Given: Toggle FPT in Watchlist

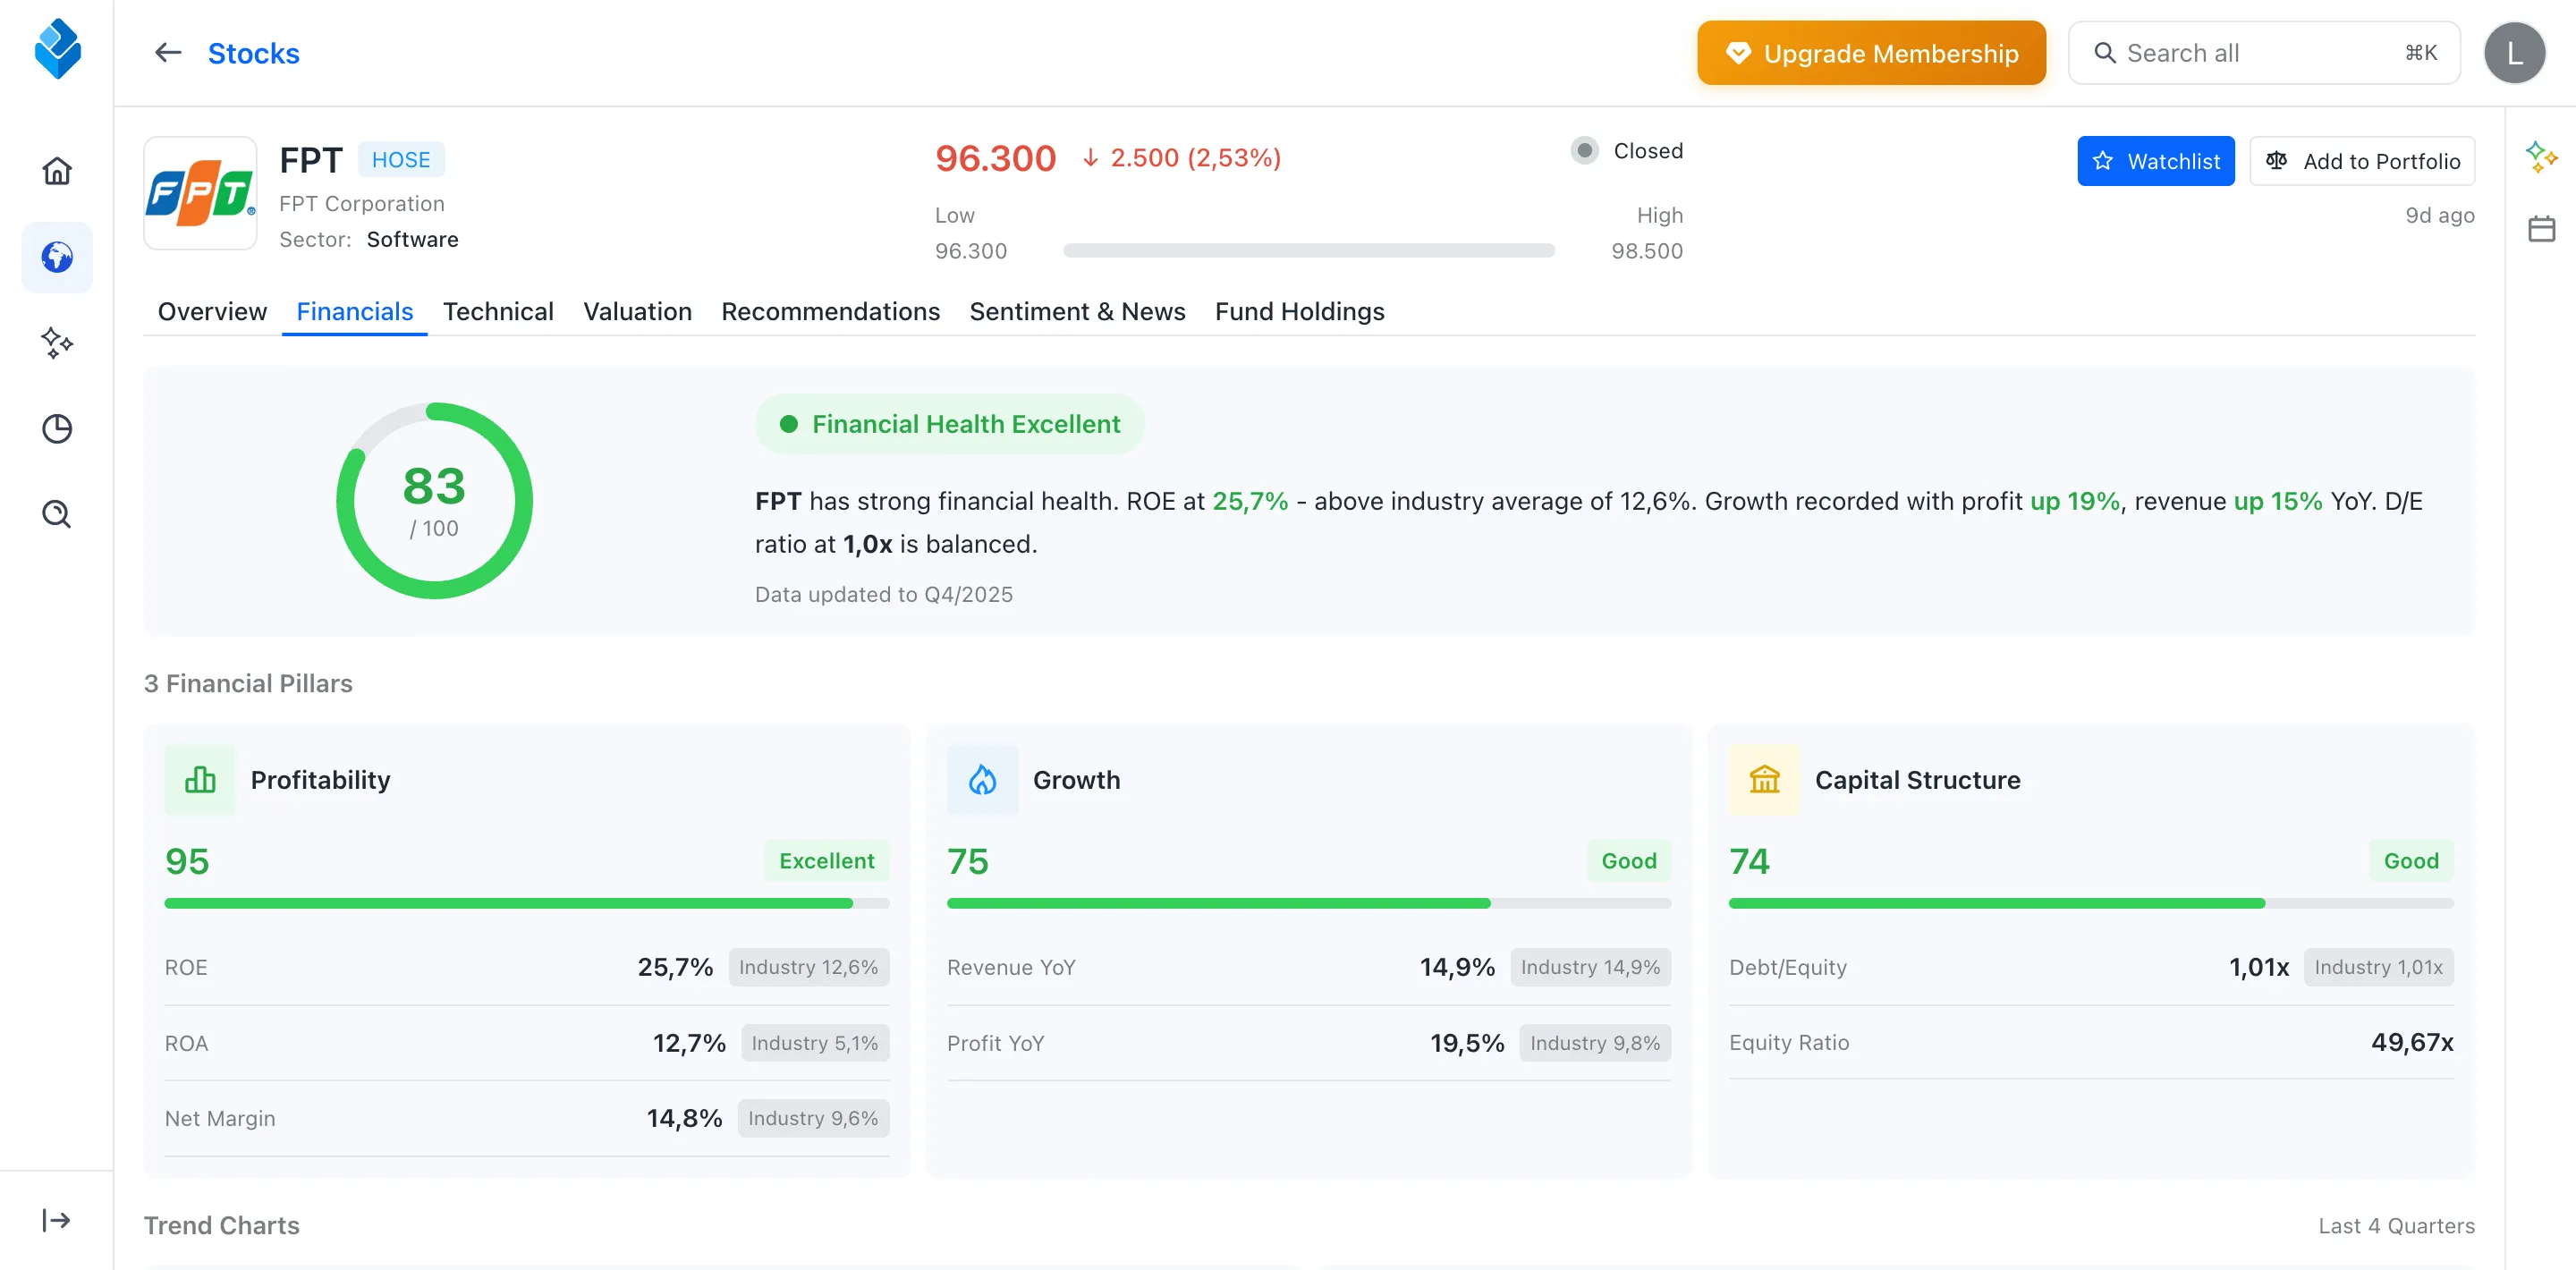Looking at the screenshot, I should tap(2156, 160).
